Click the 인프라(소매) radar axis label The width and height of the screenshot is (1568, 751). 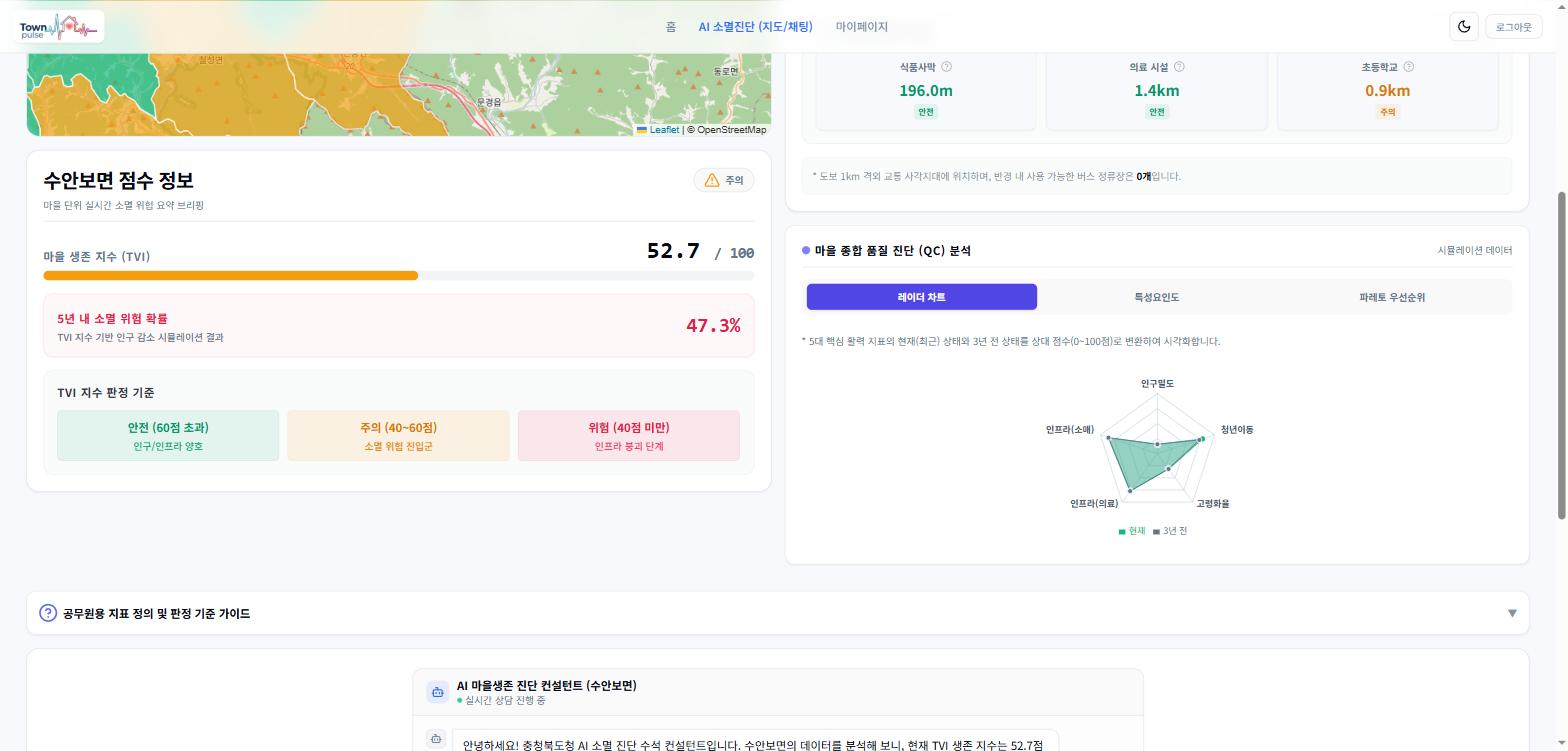pos(1069,430)
